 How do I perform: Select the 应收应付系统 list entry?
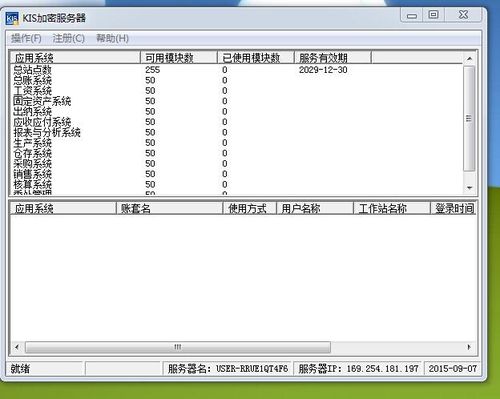point(42,122)
